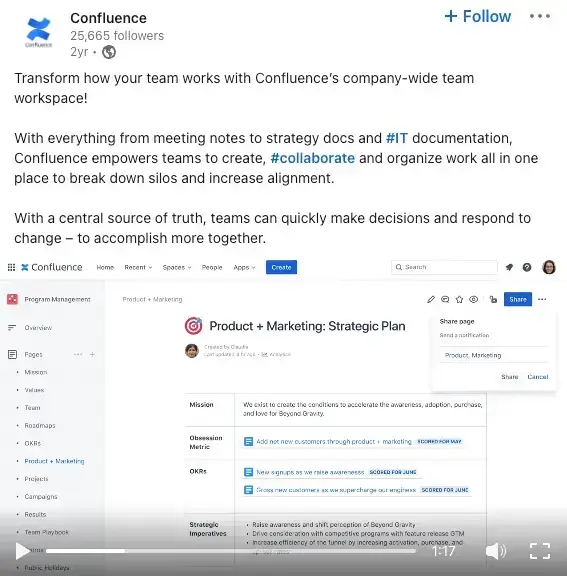Screen dimensions: 567x576
Task: Open the New signups as we raise awareness link
Action: (x=310, y=472)
